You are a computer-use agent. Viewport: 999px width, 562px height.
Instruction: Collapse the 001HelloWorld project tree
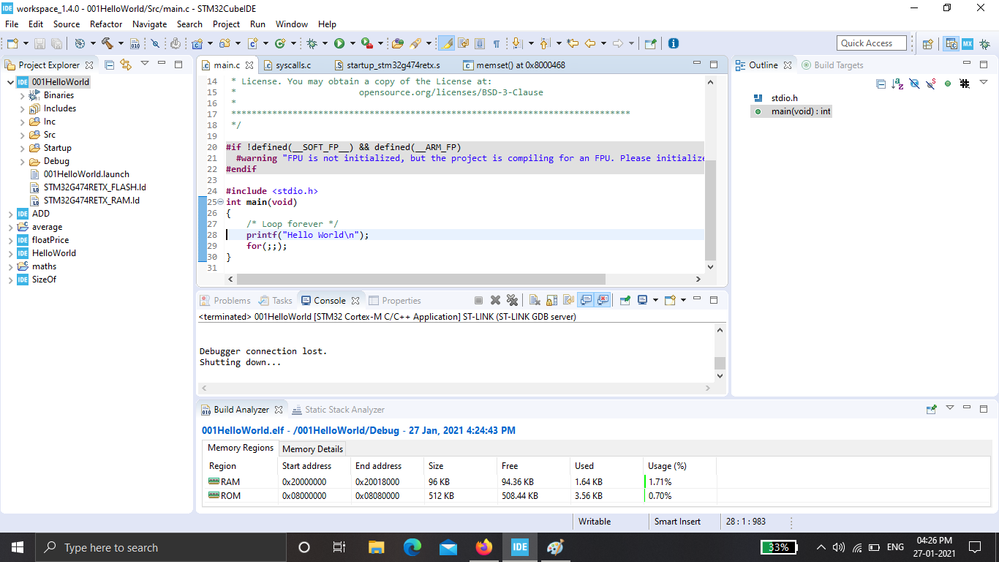point(10,82)
